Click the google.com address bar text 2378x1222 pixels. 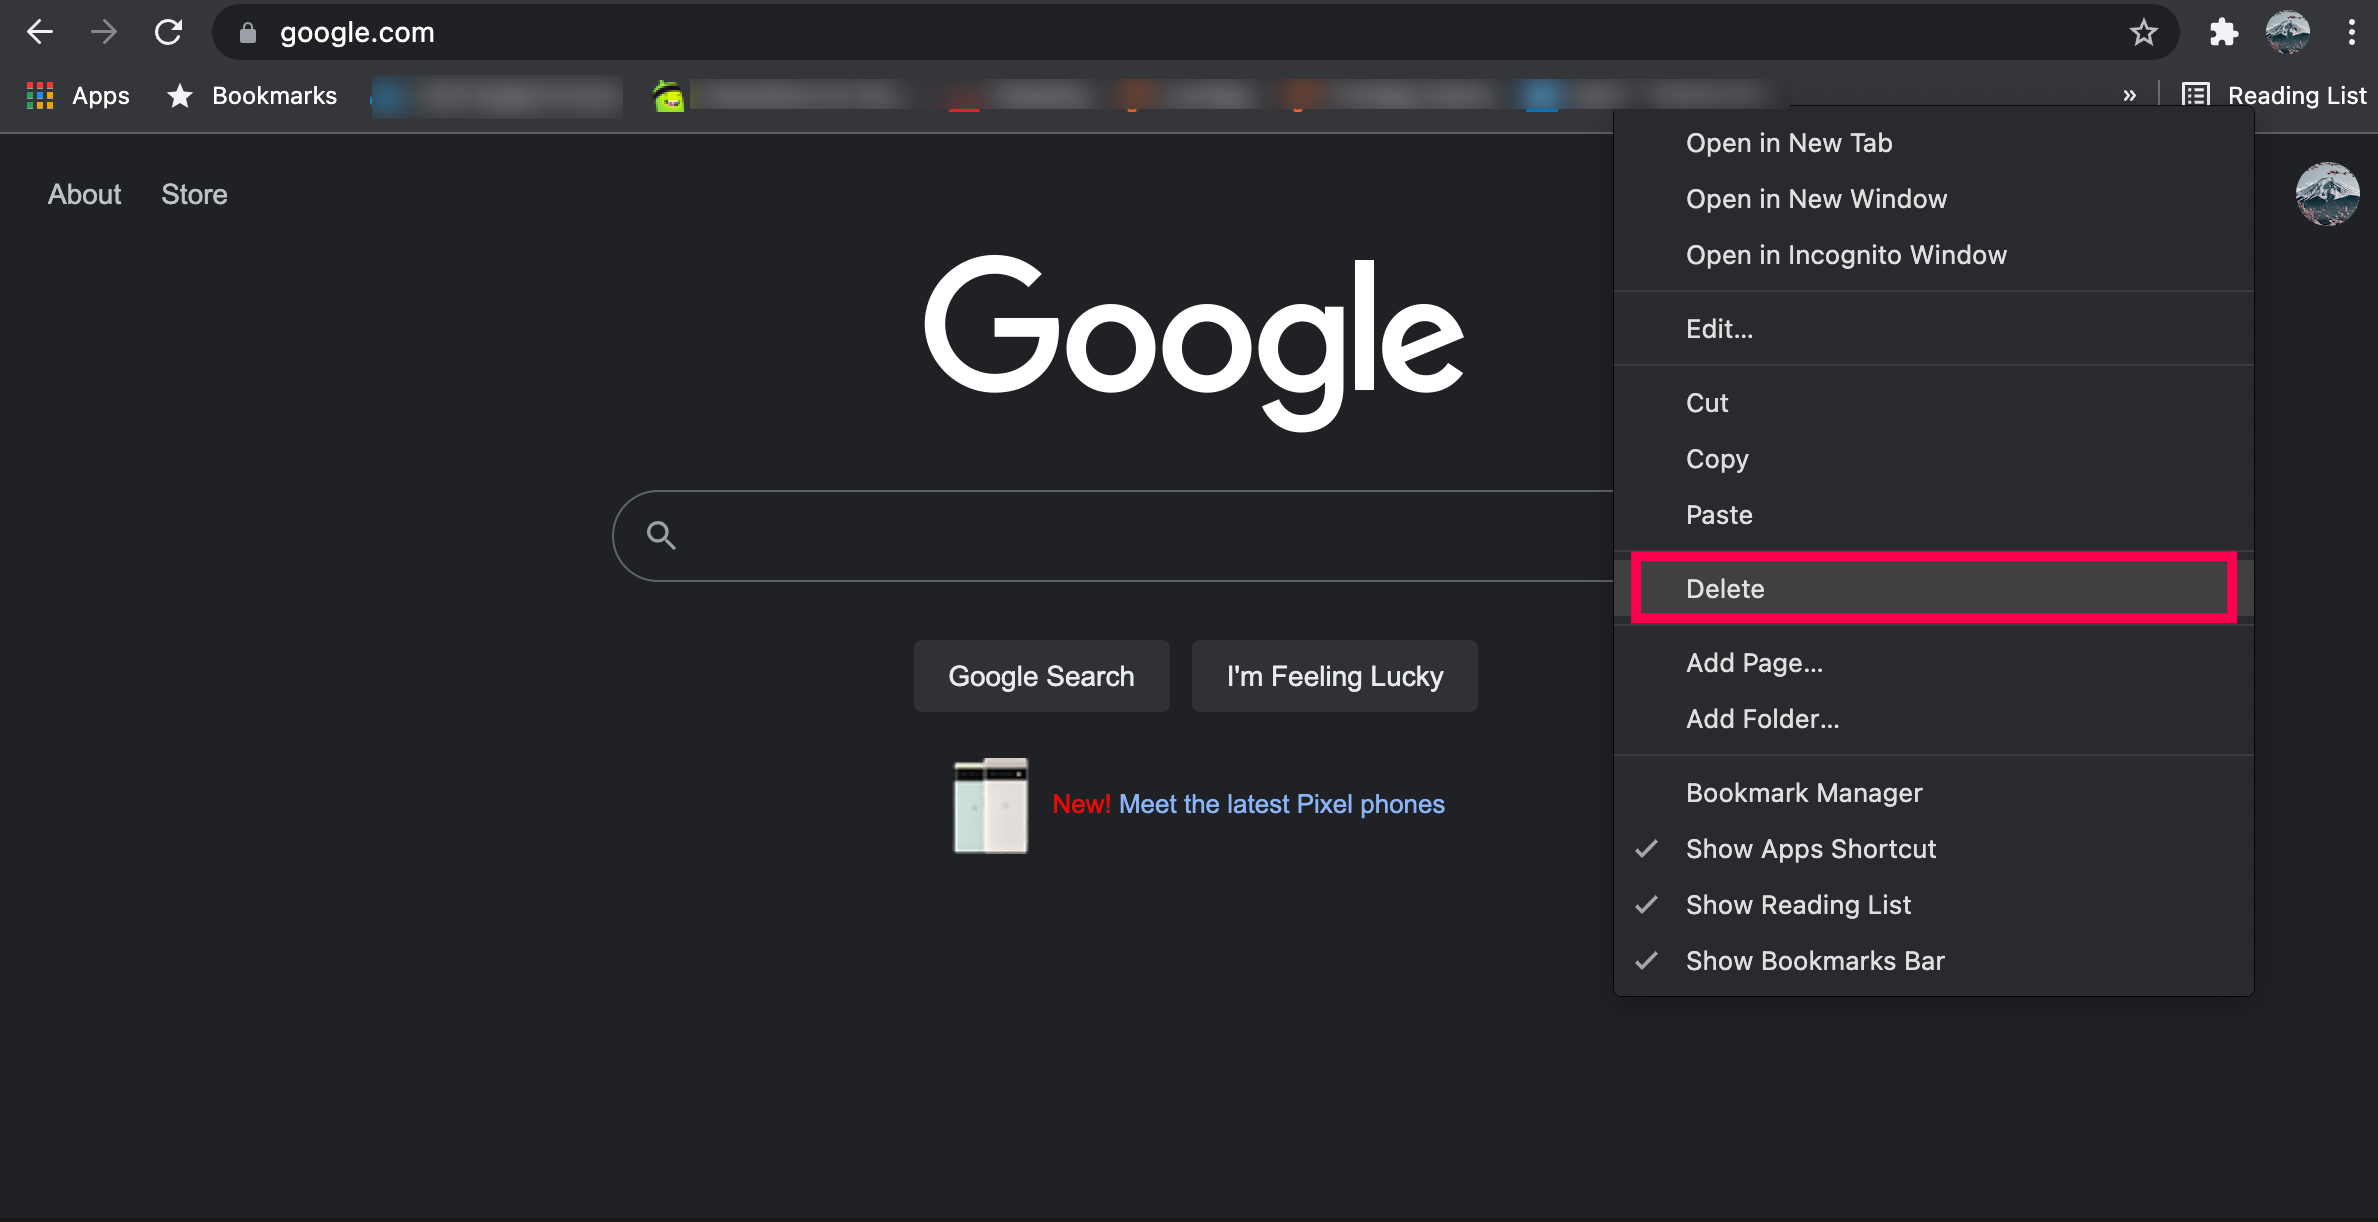(x=357, y=33)
